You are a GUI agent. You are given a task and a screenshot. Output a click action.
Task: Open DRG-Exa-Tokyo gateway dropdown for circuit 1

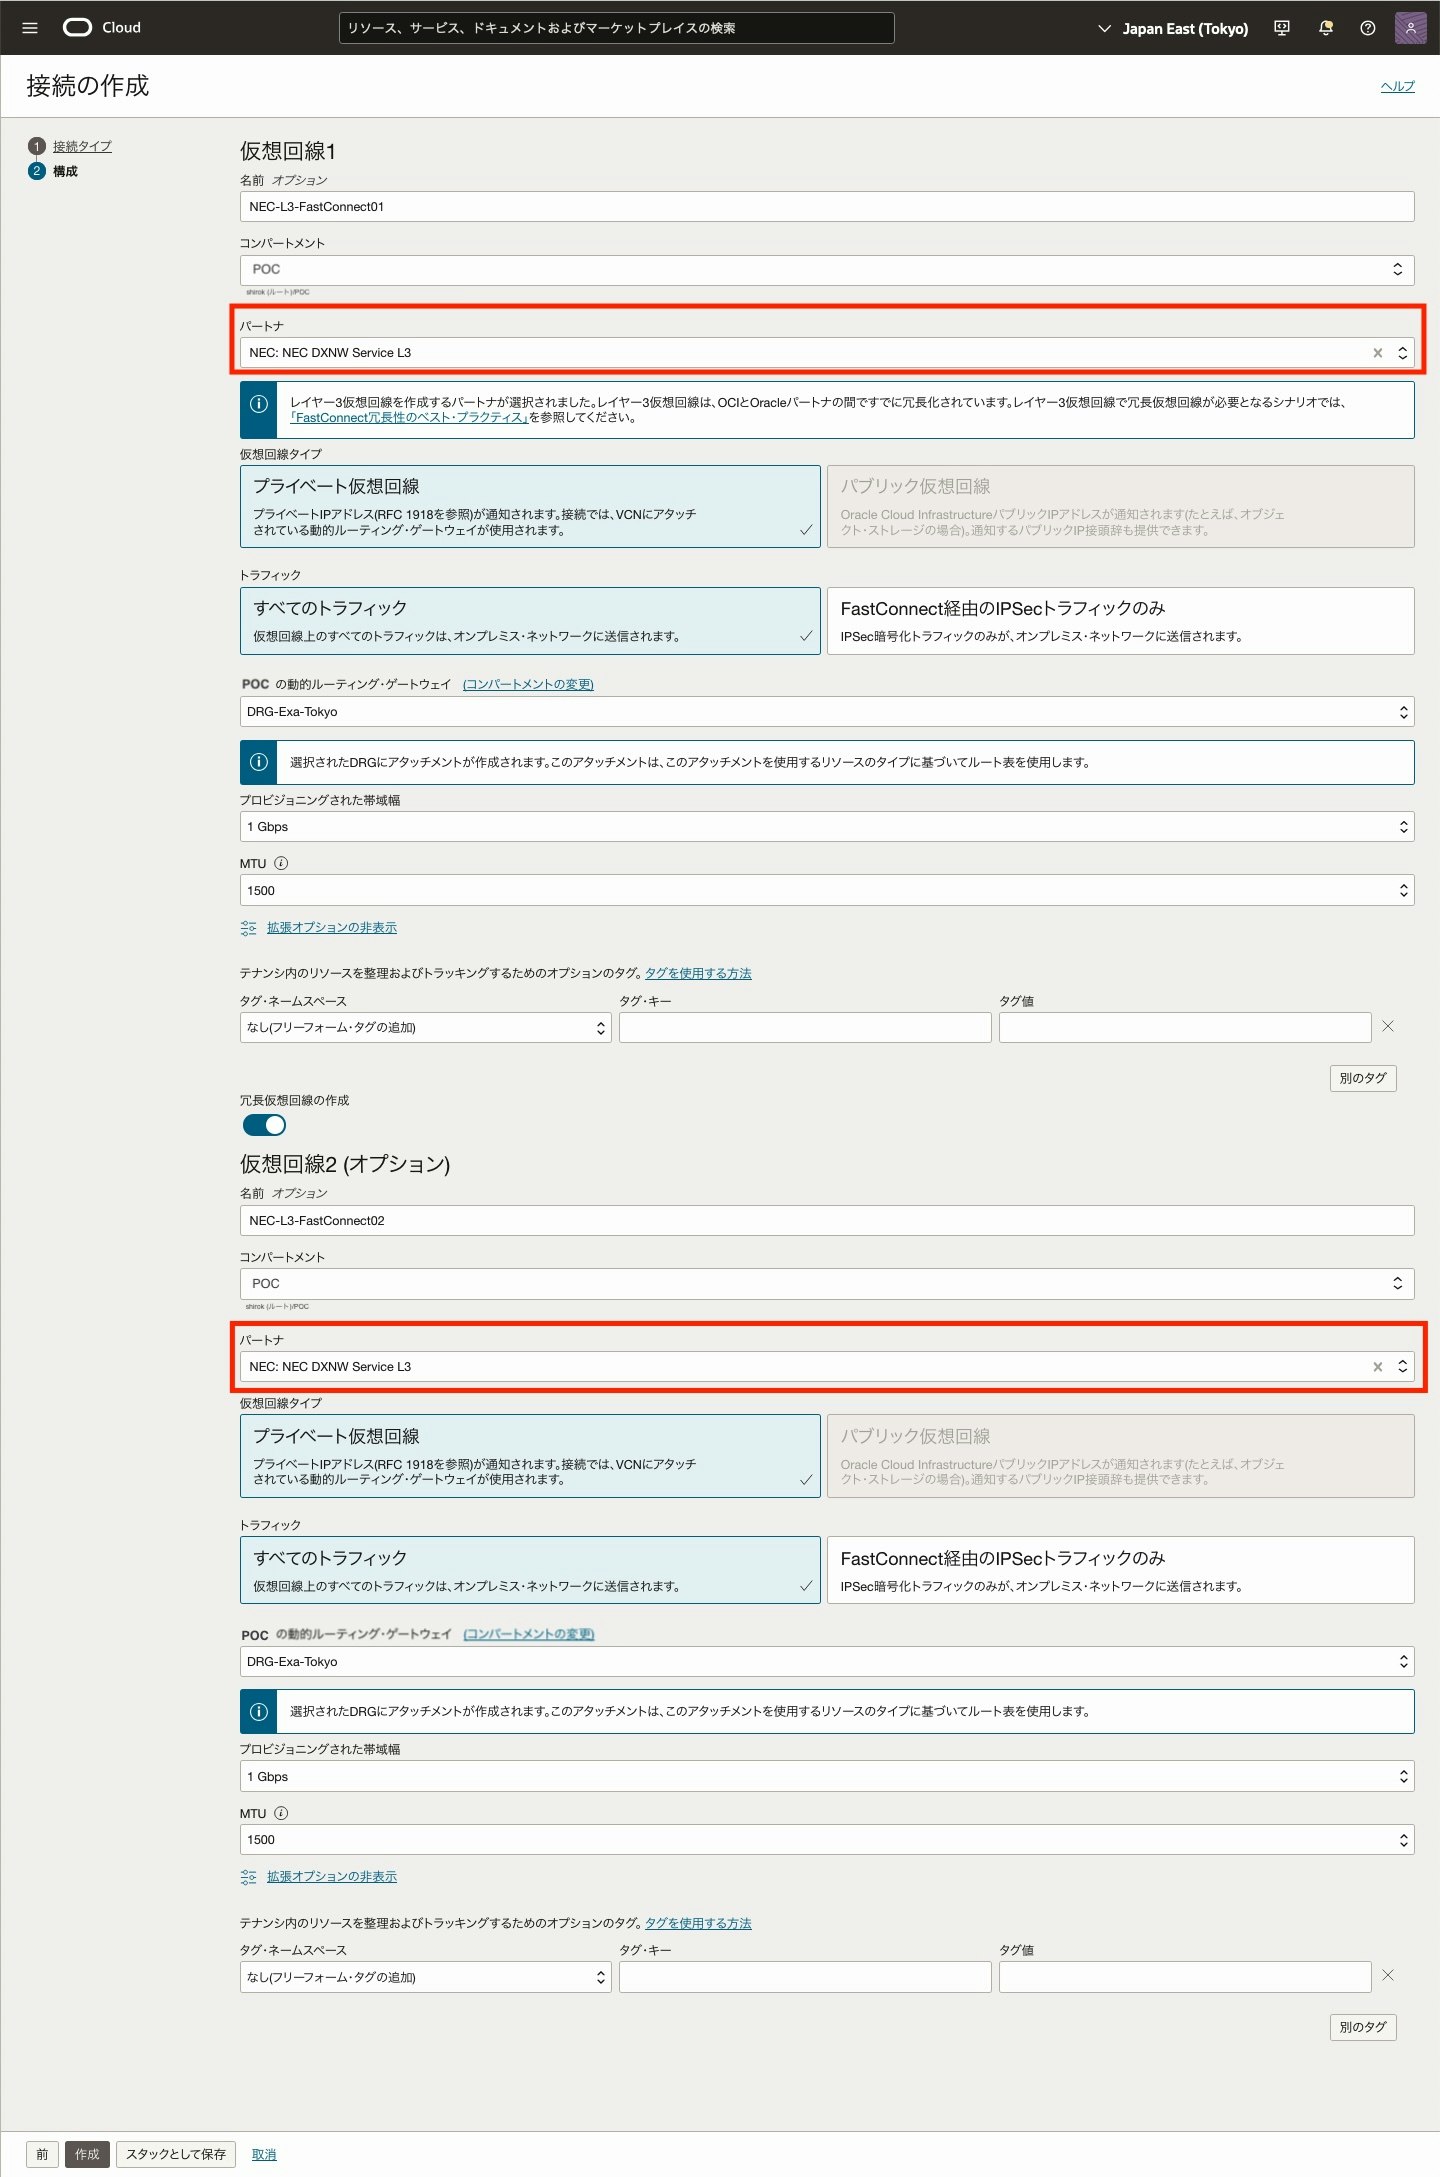[x=827, y=712]
